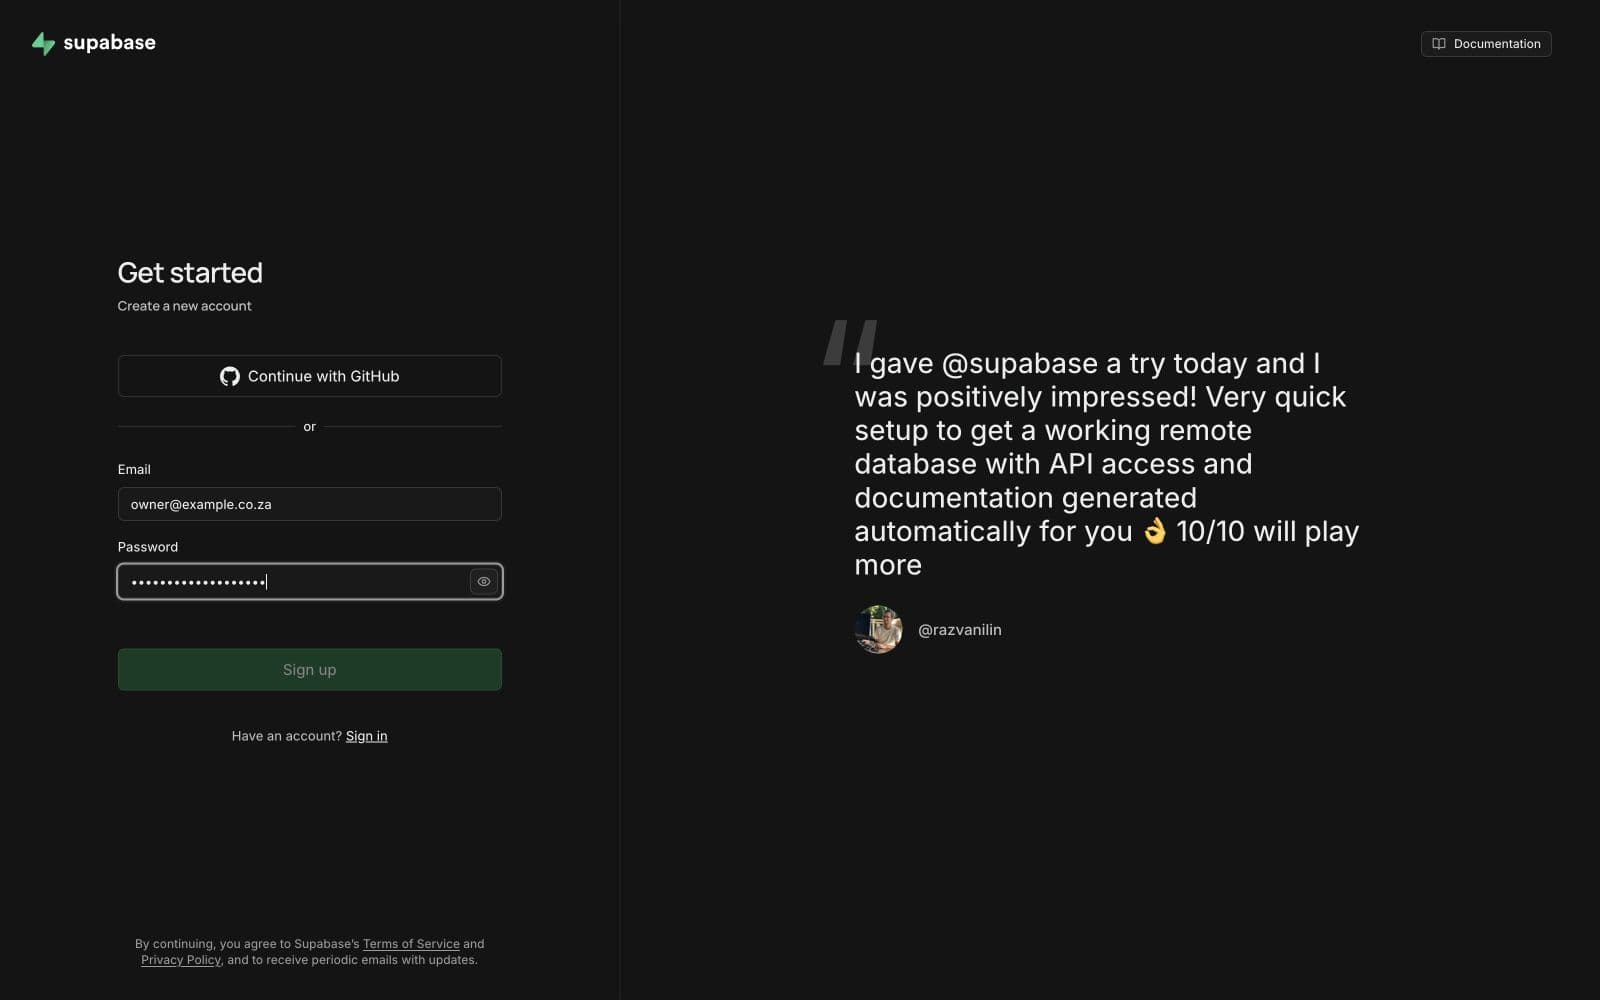The width and height of the screenshot is (1600, 1000).
Task: Open the Privacy Policy link
Action: click(x=181, y=960)
